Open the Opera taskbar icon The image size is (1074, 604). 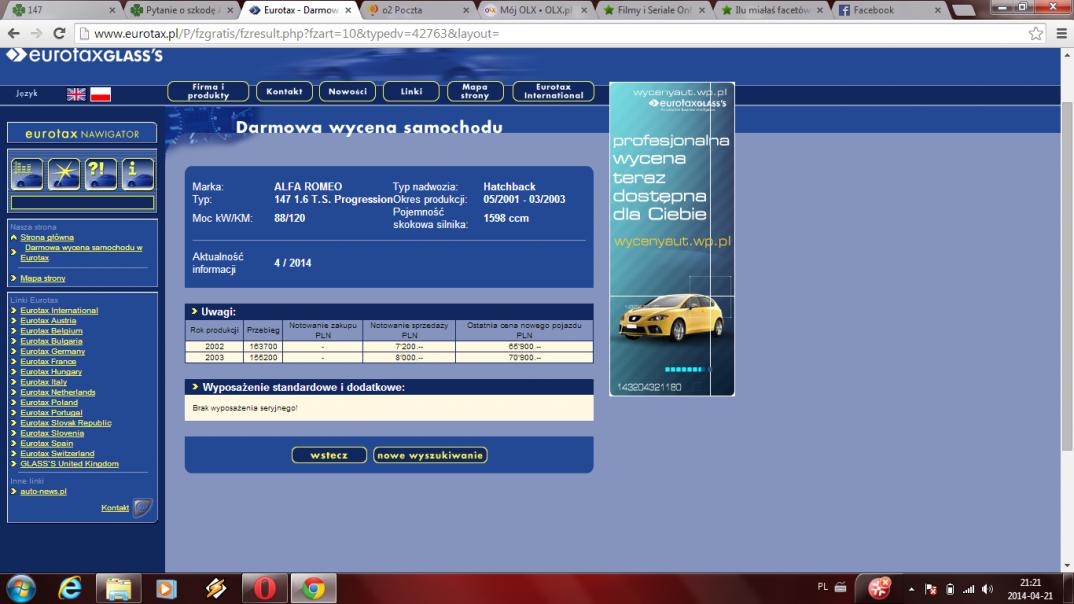(x=265, y=588)
